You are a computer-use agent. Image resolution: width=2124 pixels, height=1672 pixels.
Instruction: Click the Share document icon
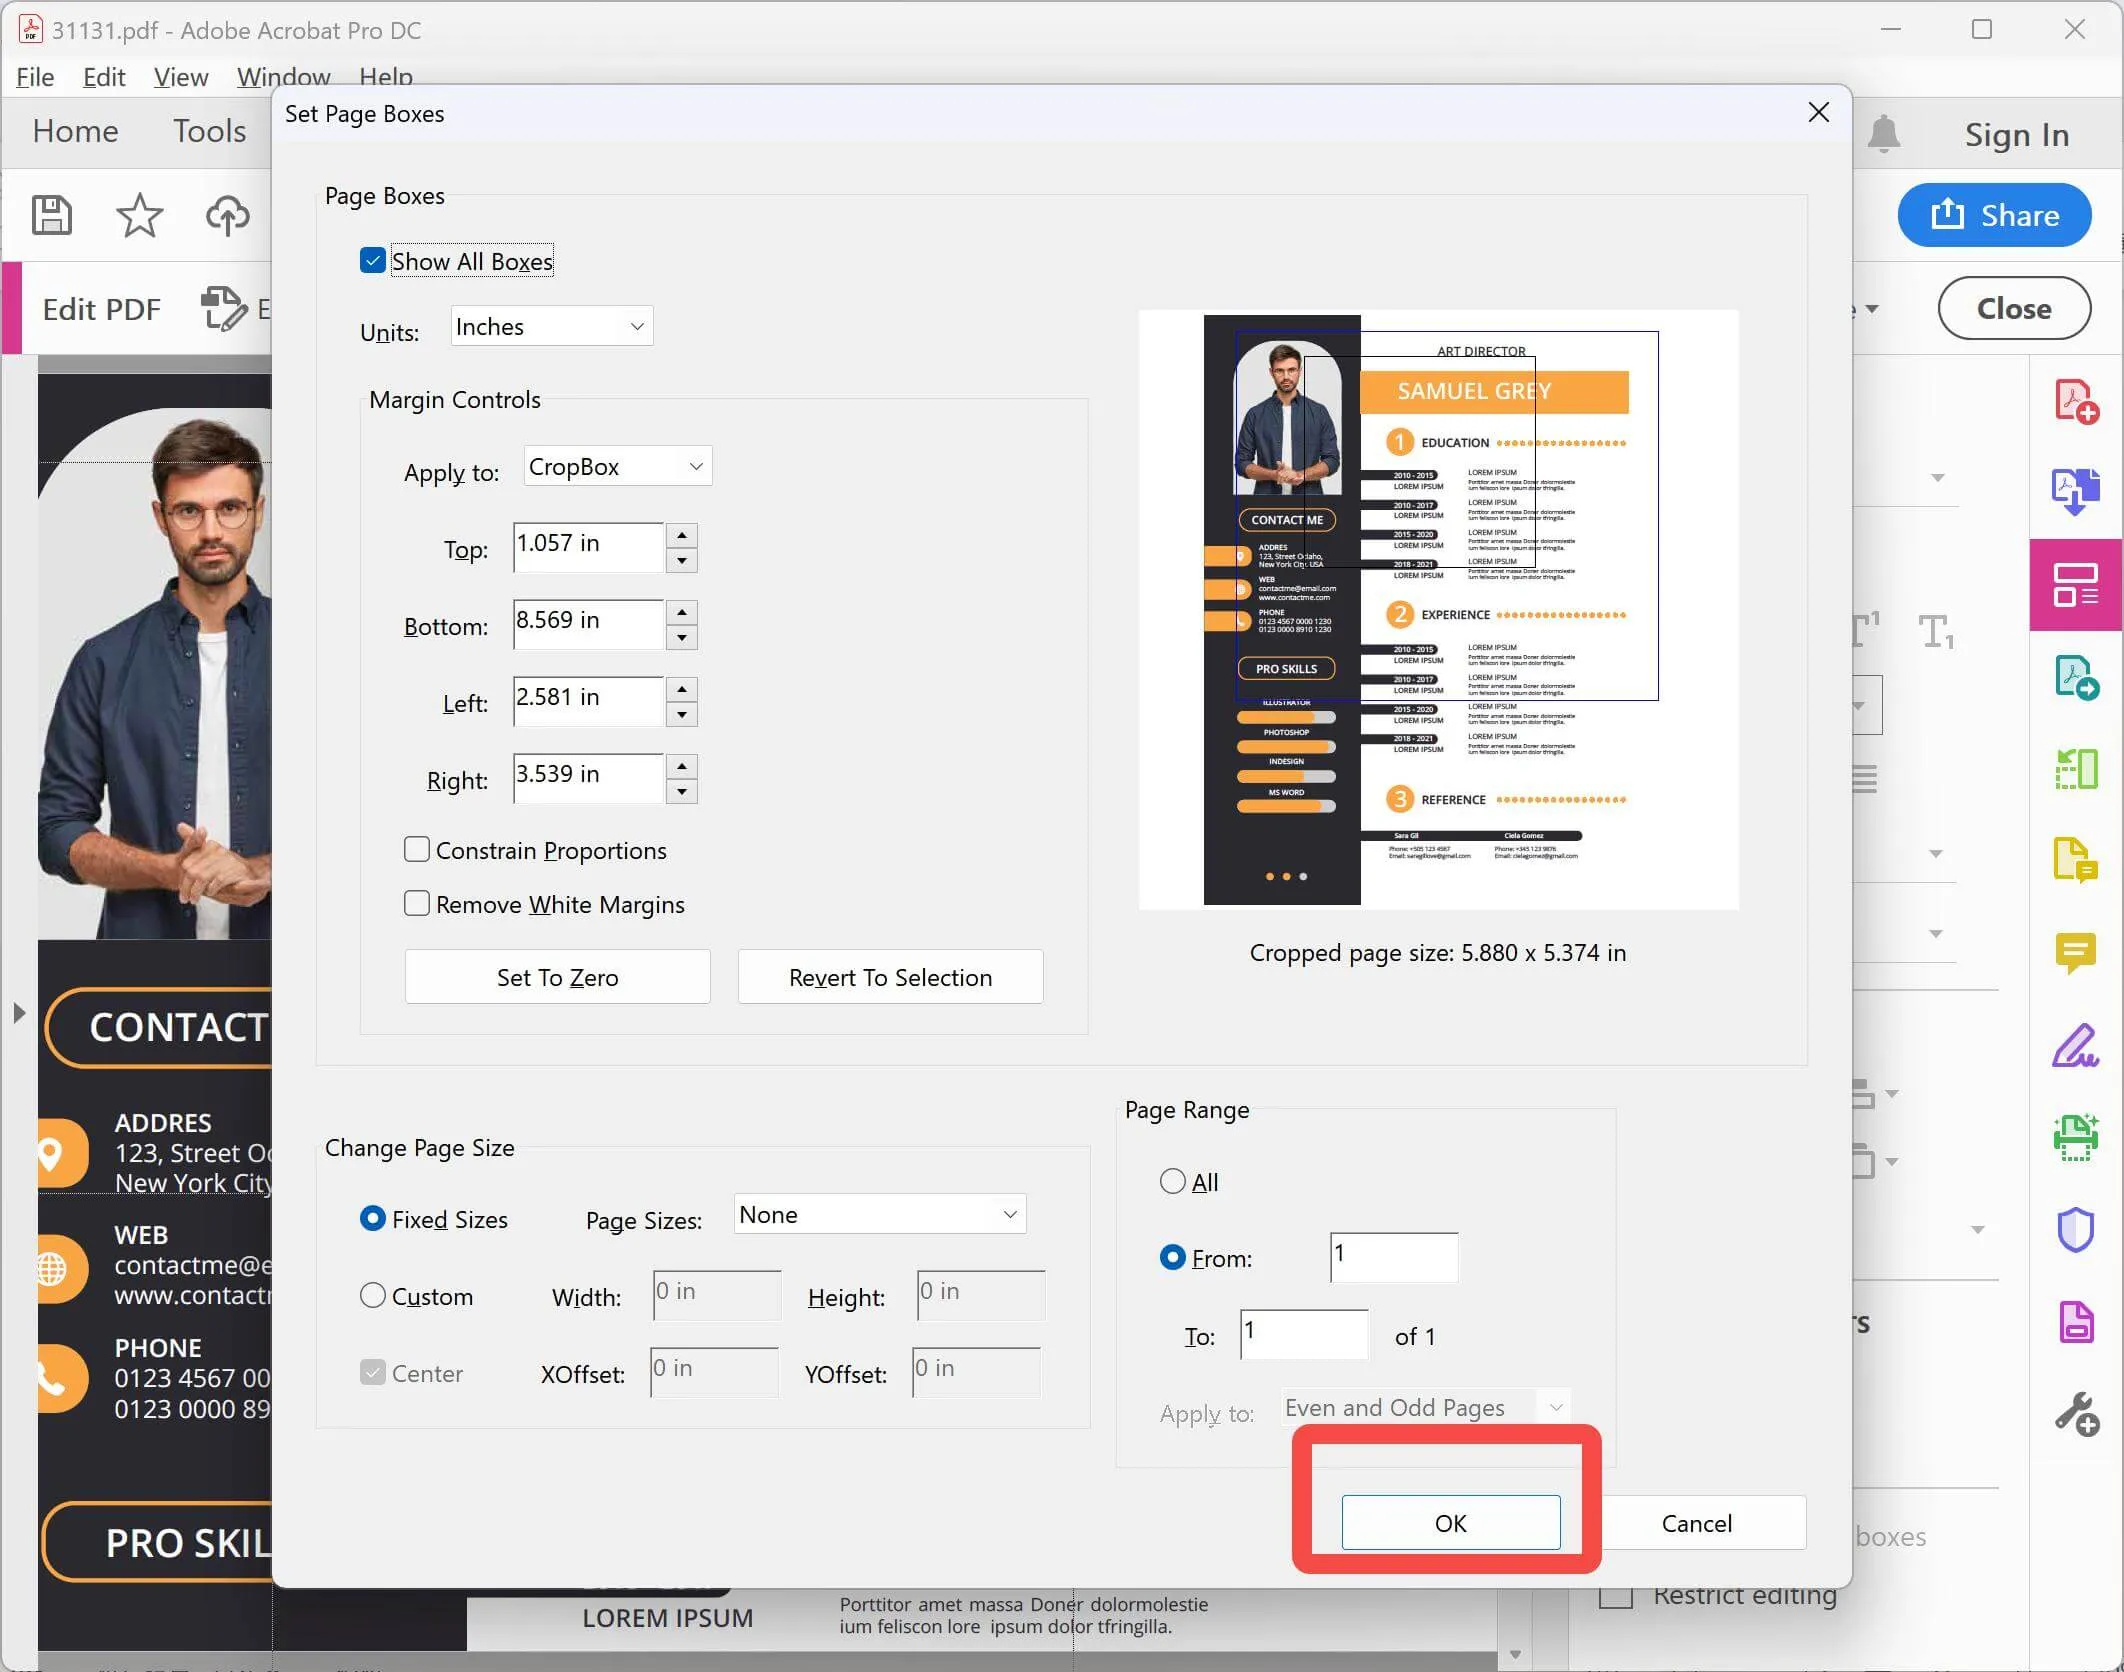(x=1993, y=215)
